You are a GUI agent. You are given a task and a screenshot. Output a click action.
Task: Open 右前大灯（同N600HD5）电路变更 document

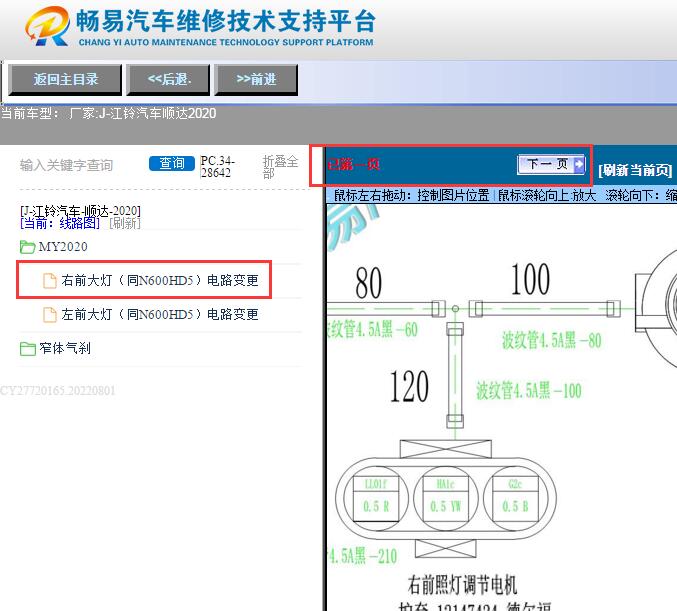click(x=160, y=280)
